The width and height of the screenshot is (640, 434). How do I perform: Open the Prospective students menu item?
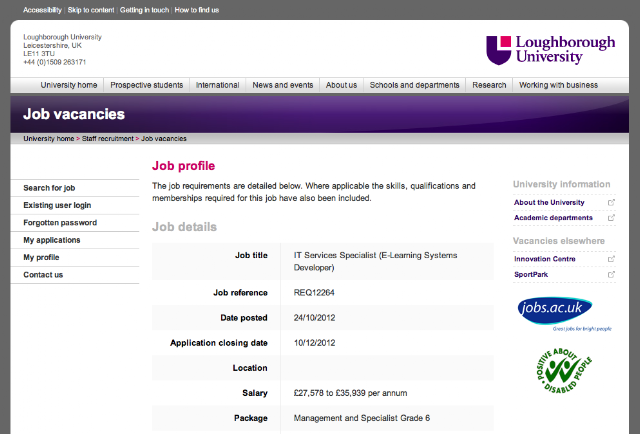147,85
